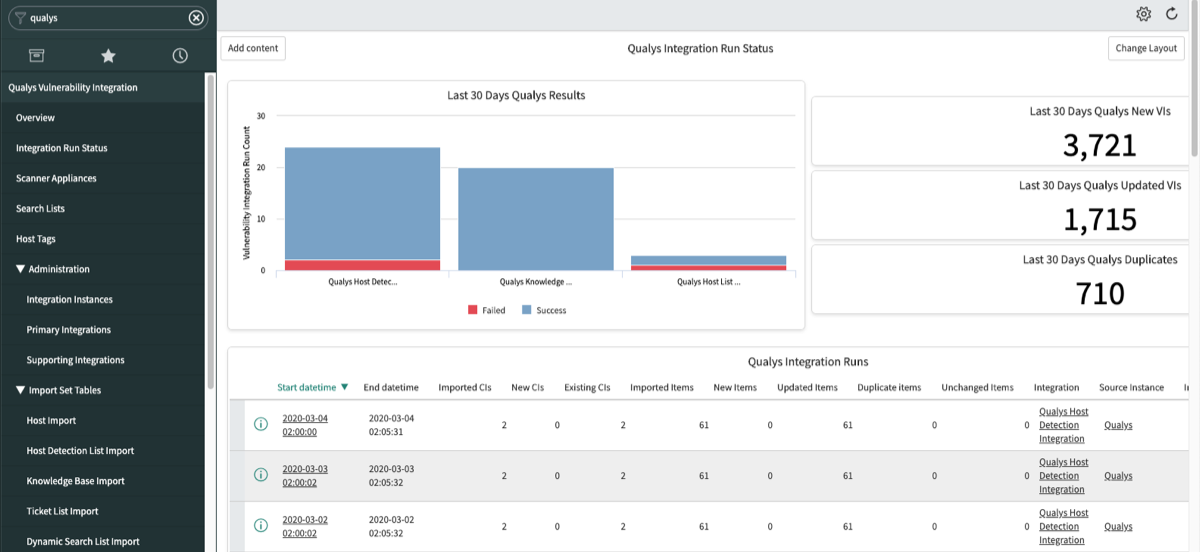Open Host Import table
1200x552 pixels.
pos(51,420)
